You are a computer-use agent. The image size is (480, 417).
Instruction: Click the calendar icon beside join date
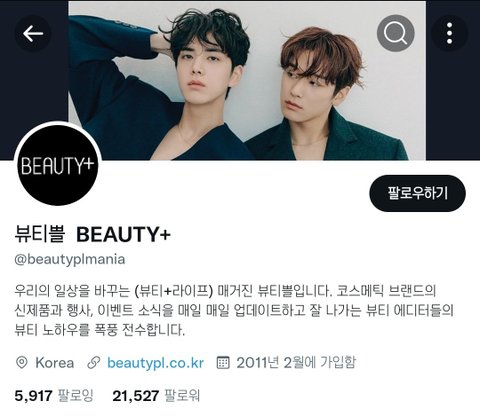click(223, 362)
